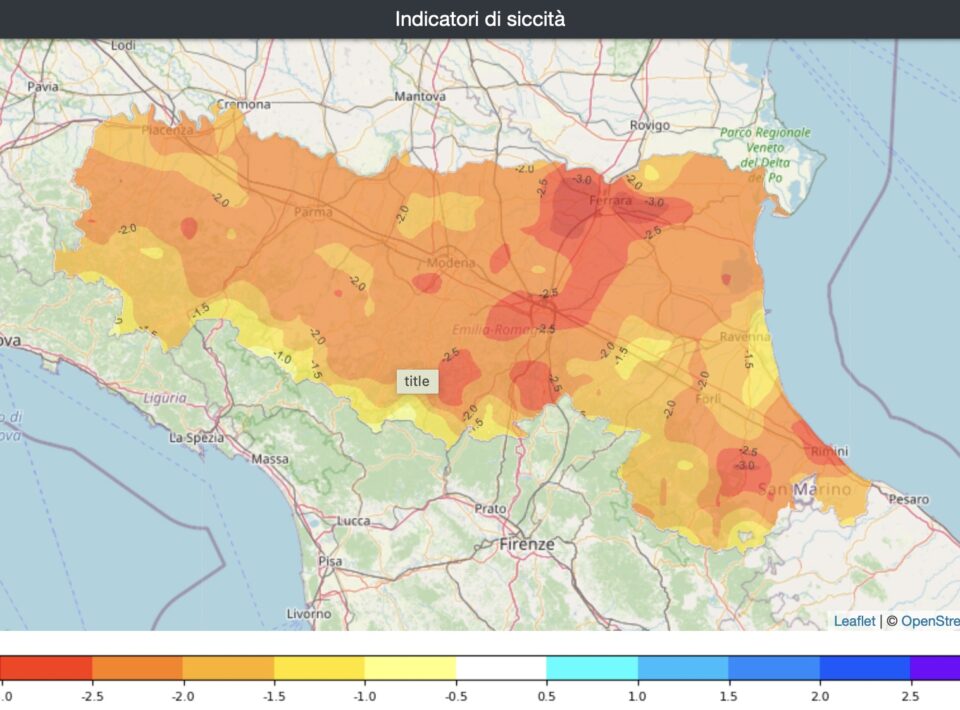Click the purple legend swatch right of 2.5
Image resolution: width=960 pixels, height=710 pixels.
click(x=936, y=667)
